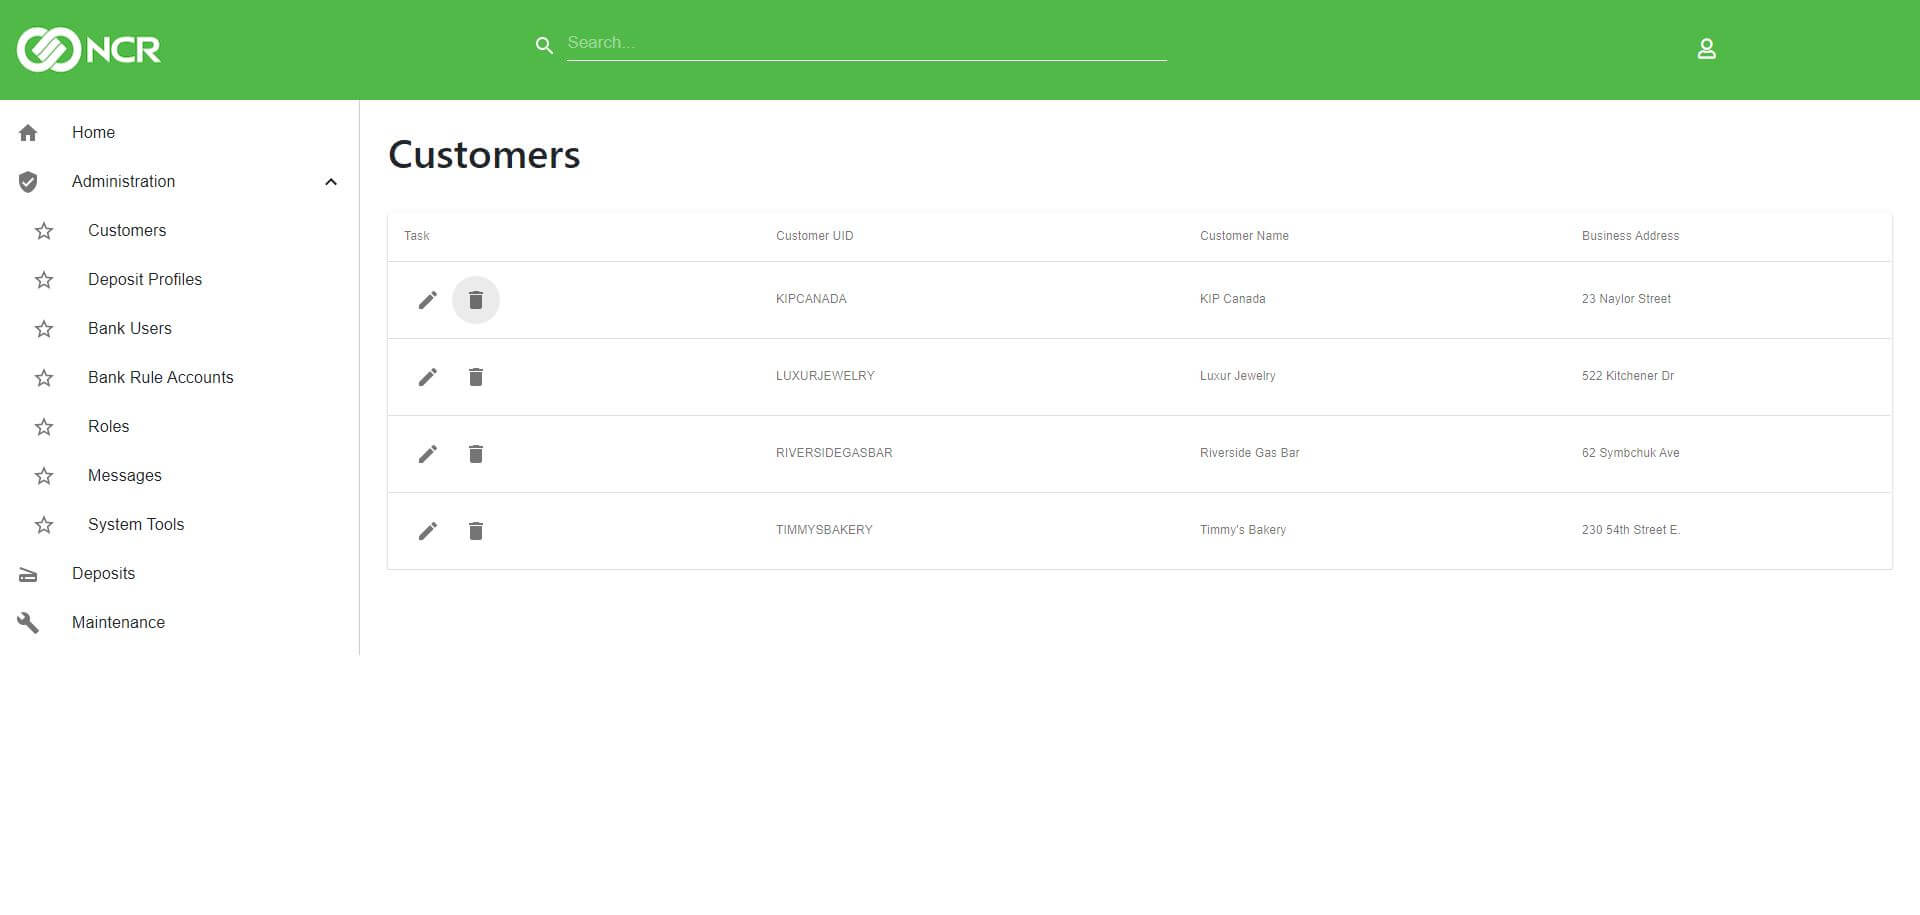
Task: Click the Maintenance wrench icon
Action: (x=28, y=623)
